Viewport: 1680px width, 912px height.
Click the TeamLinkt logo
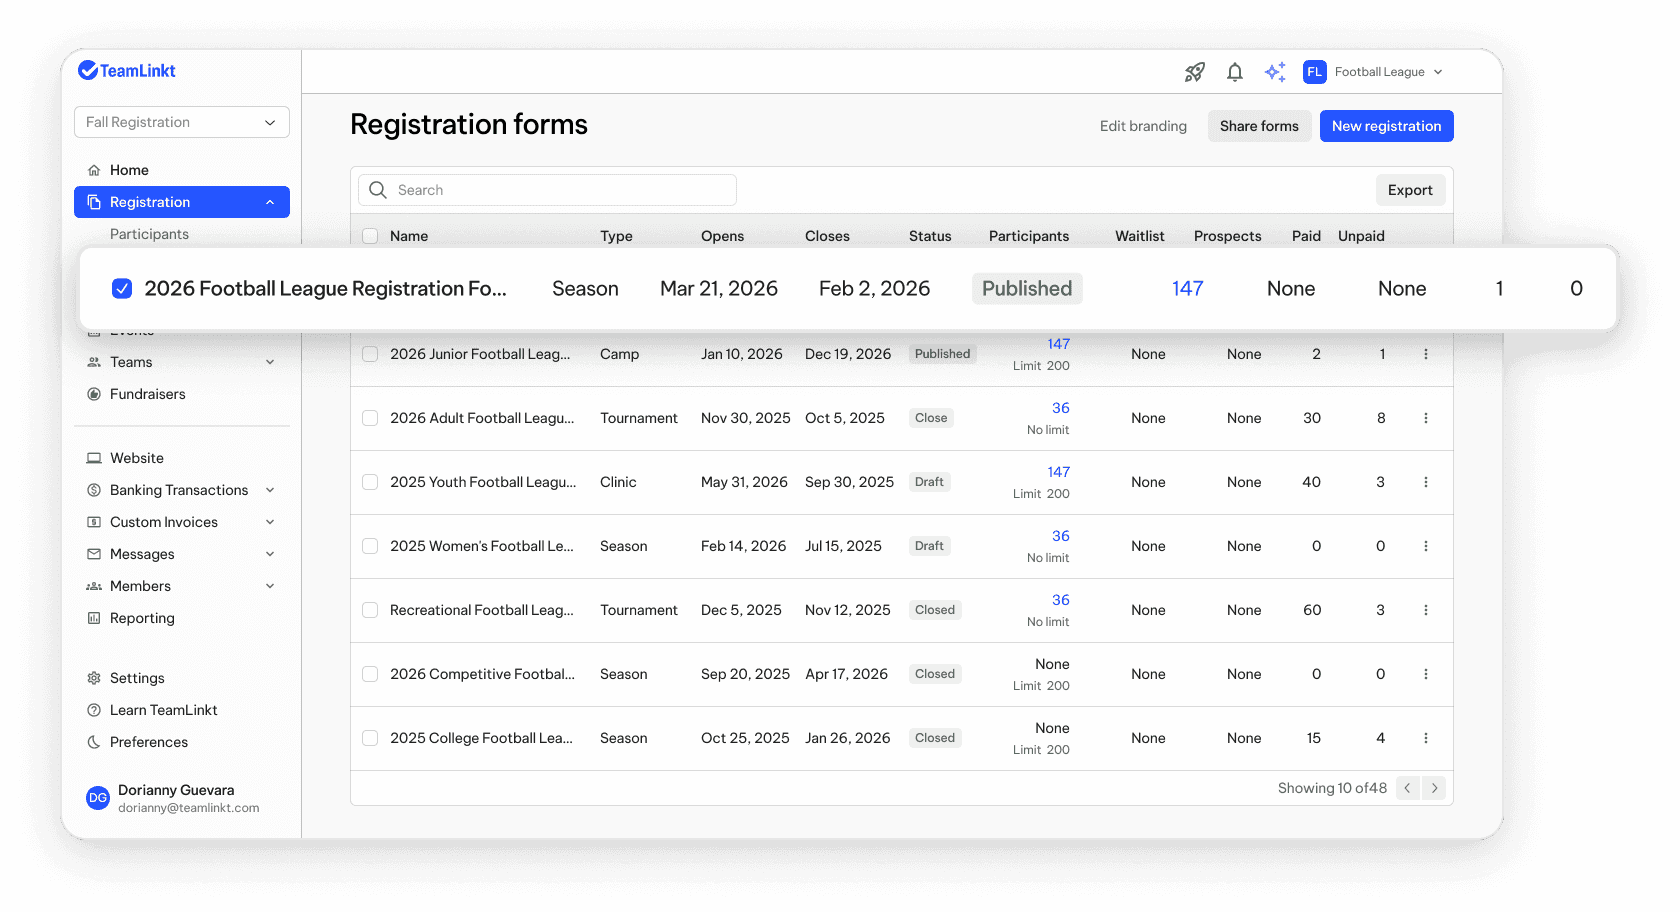(127, 70)
